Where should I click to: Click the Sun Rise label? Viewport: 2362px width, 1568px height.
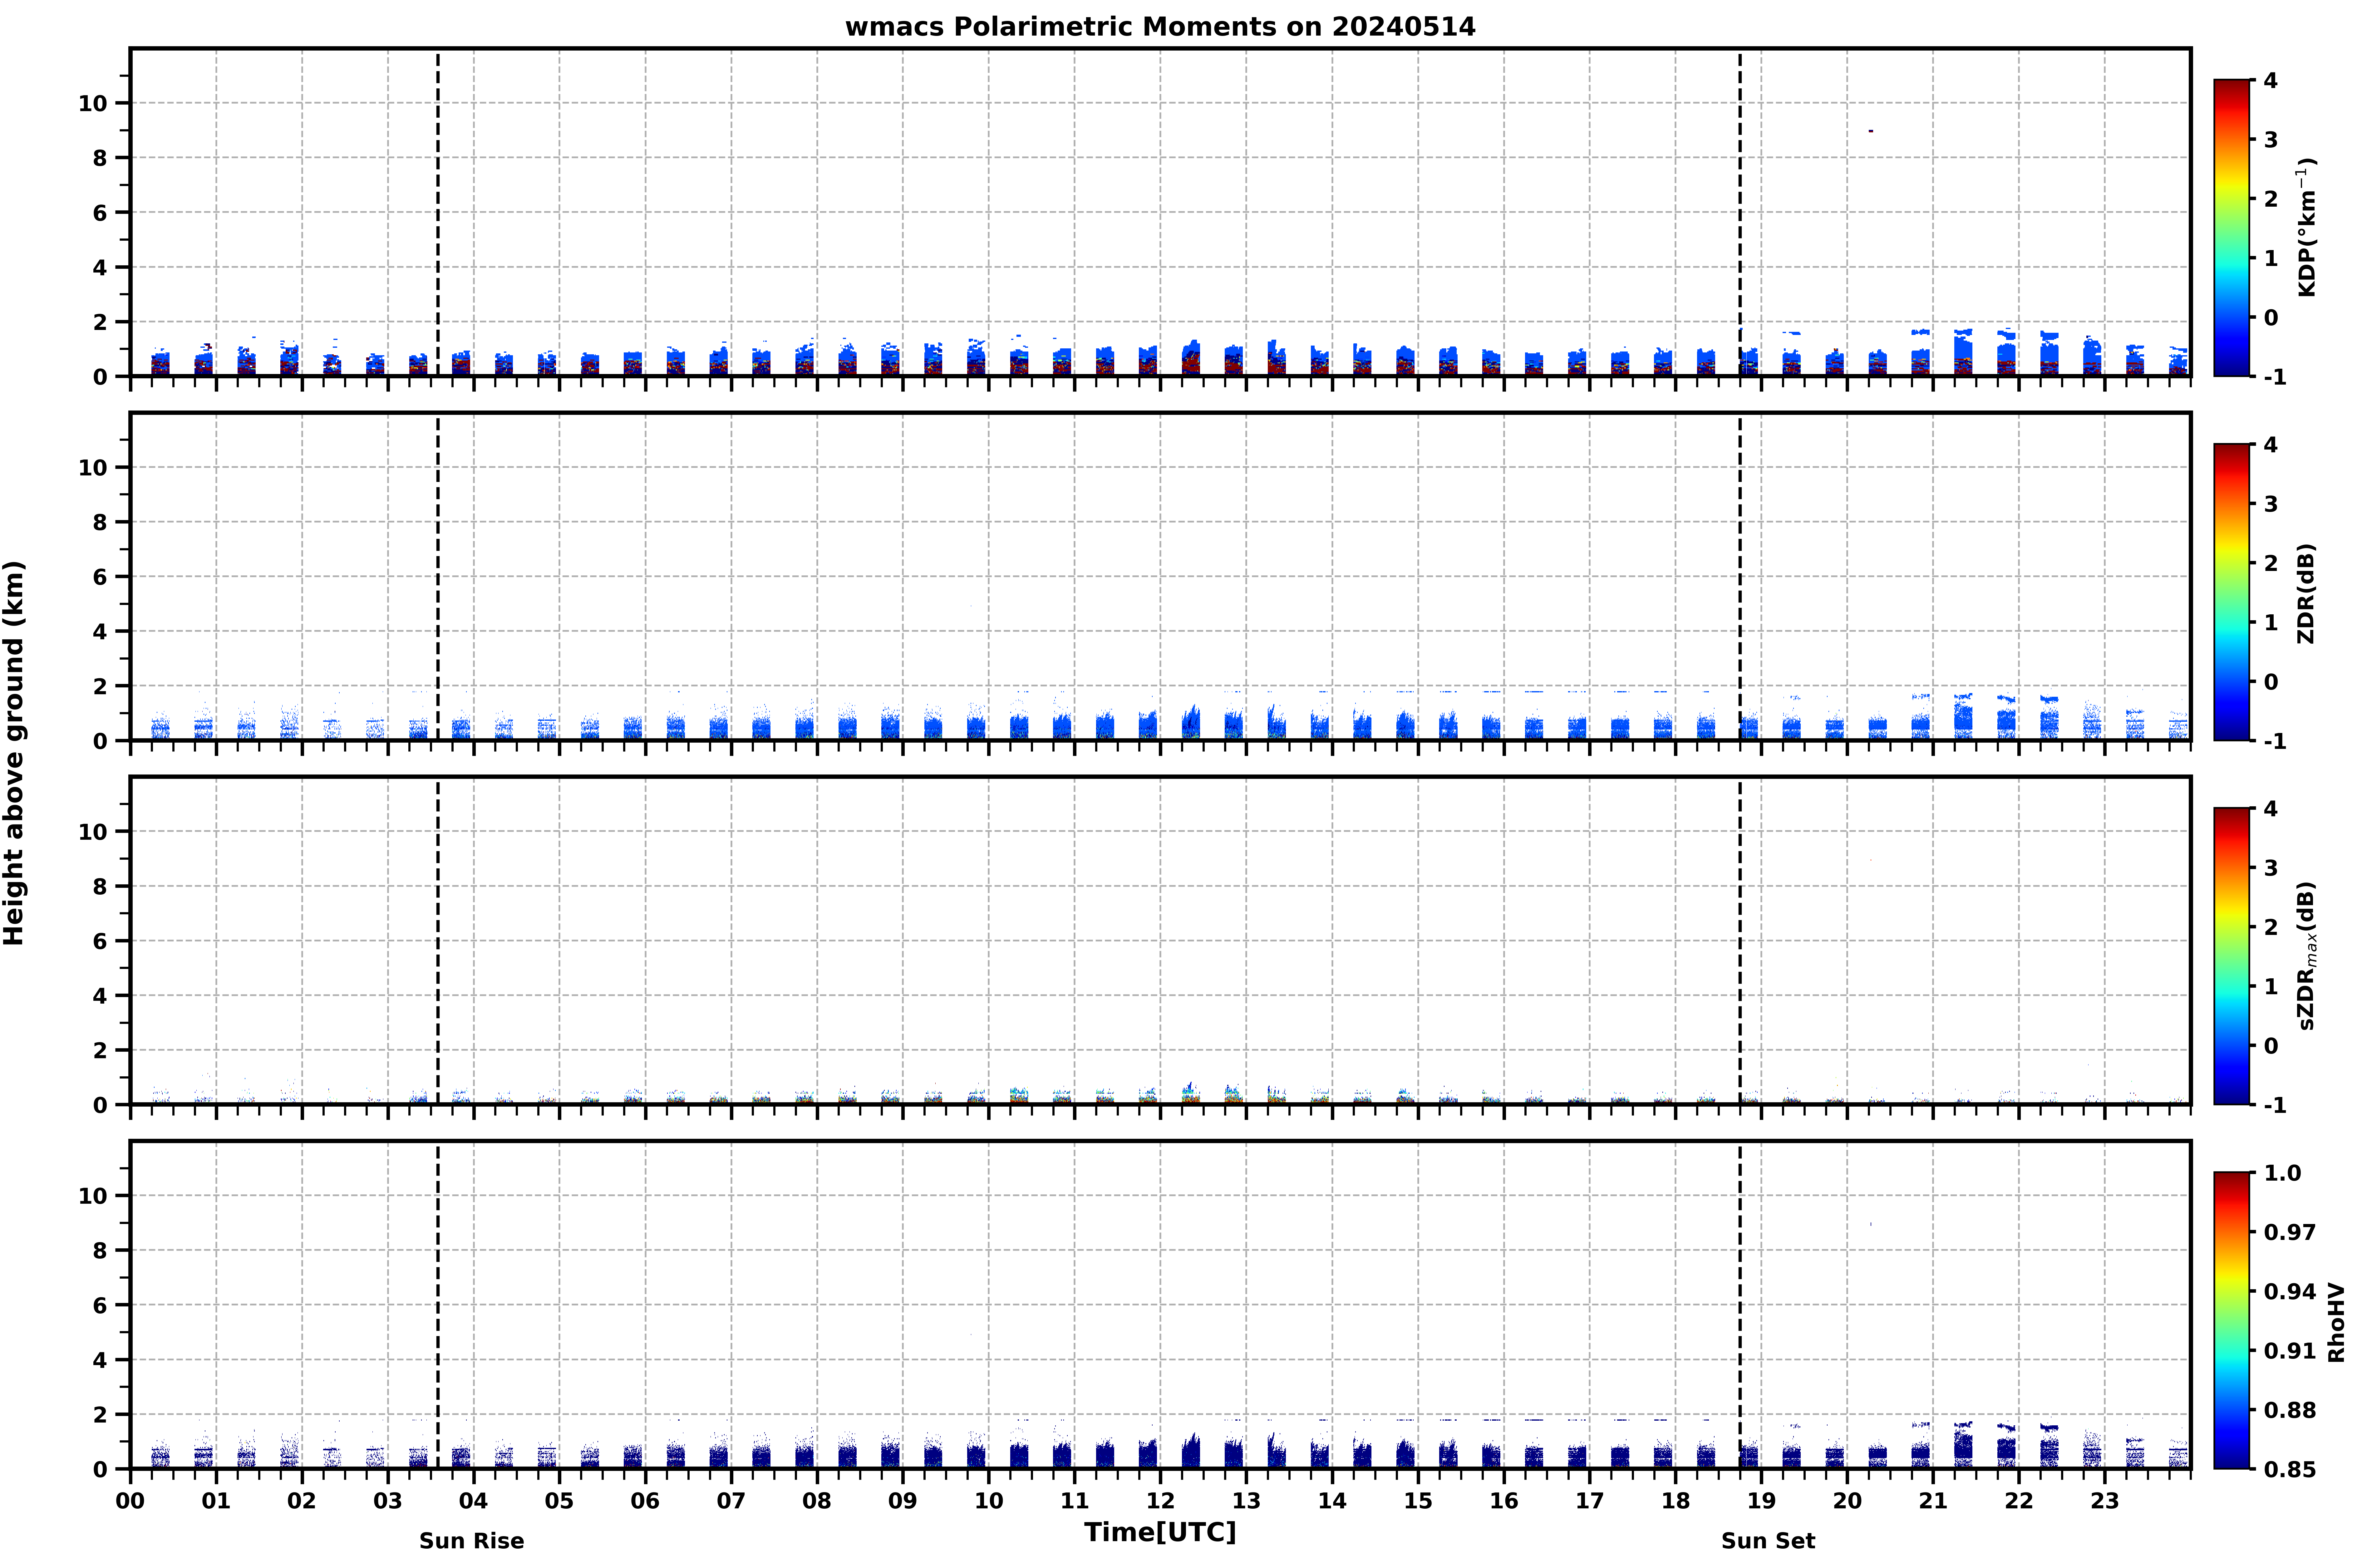[x=471, y=1541]
